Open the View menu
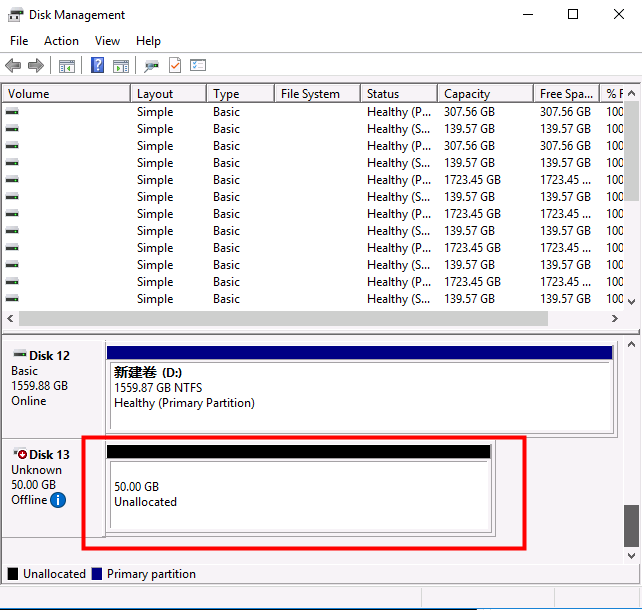The height and width of the screenshot is (610, 642). click(107, 41)
